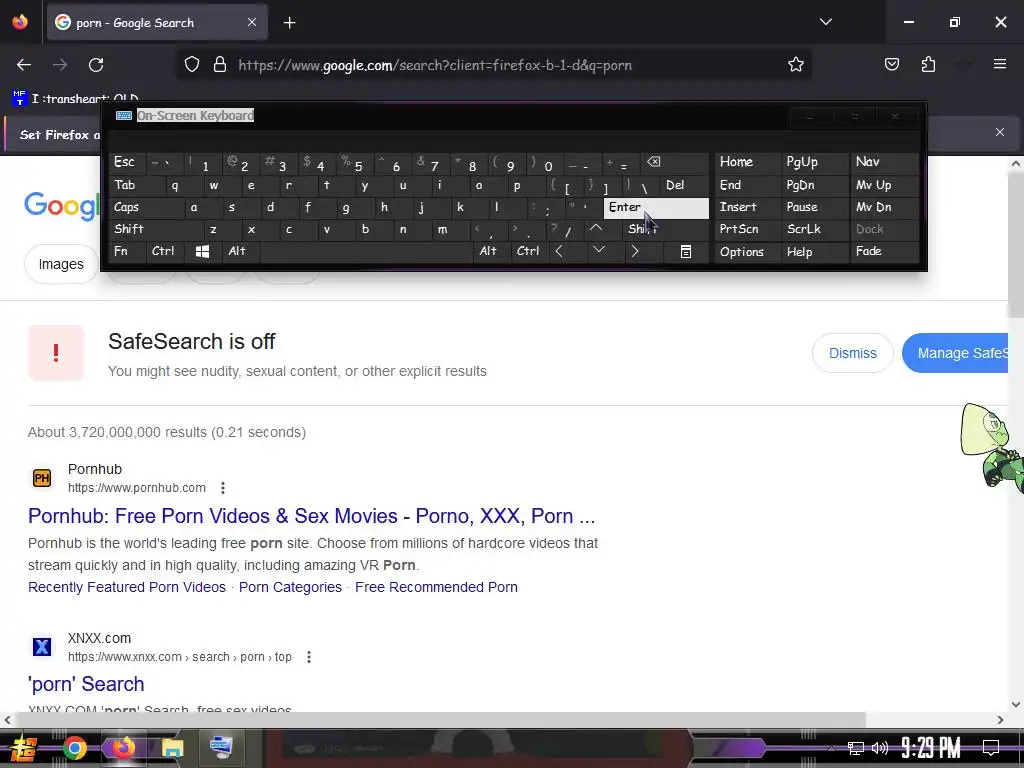Open the On-Screen Keyboard Help

click(x=814, y=251)
